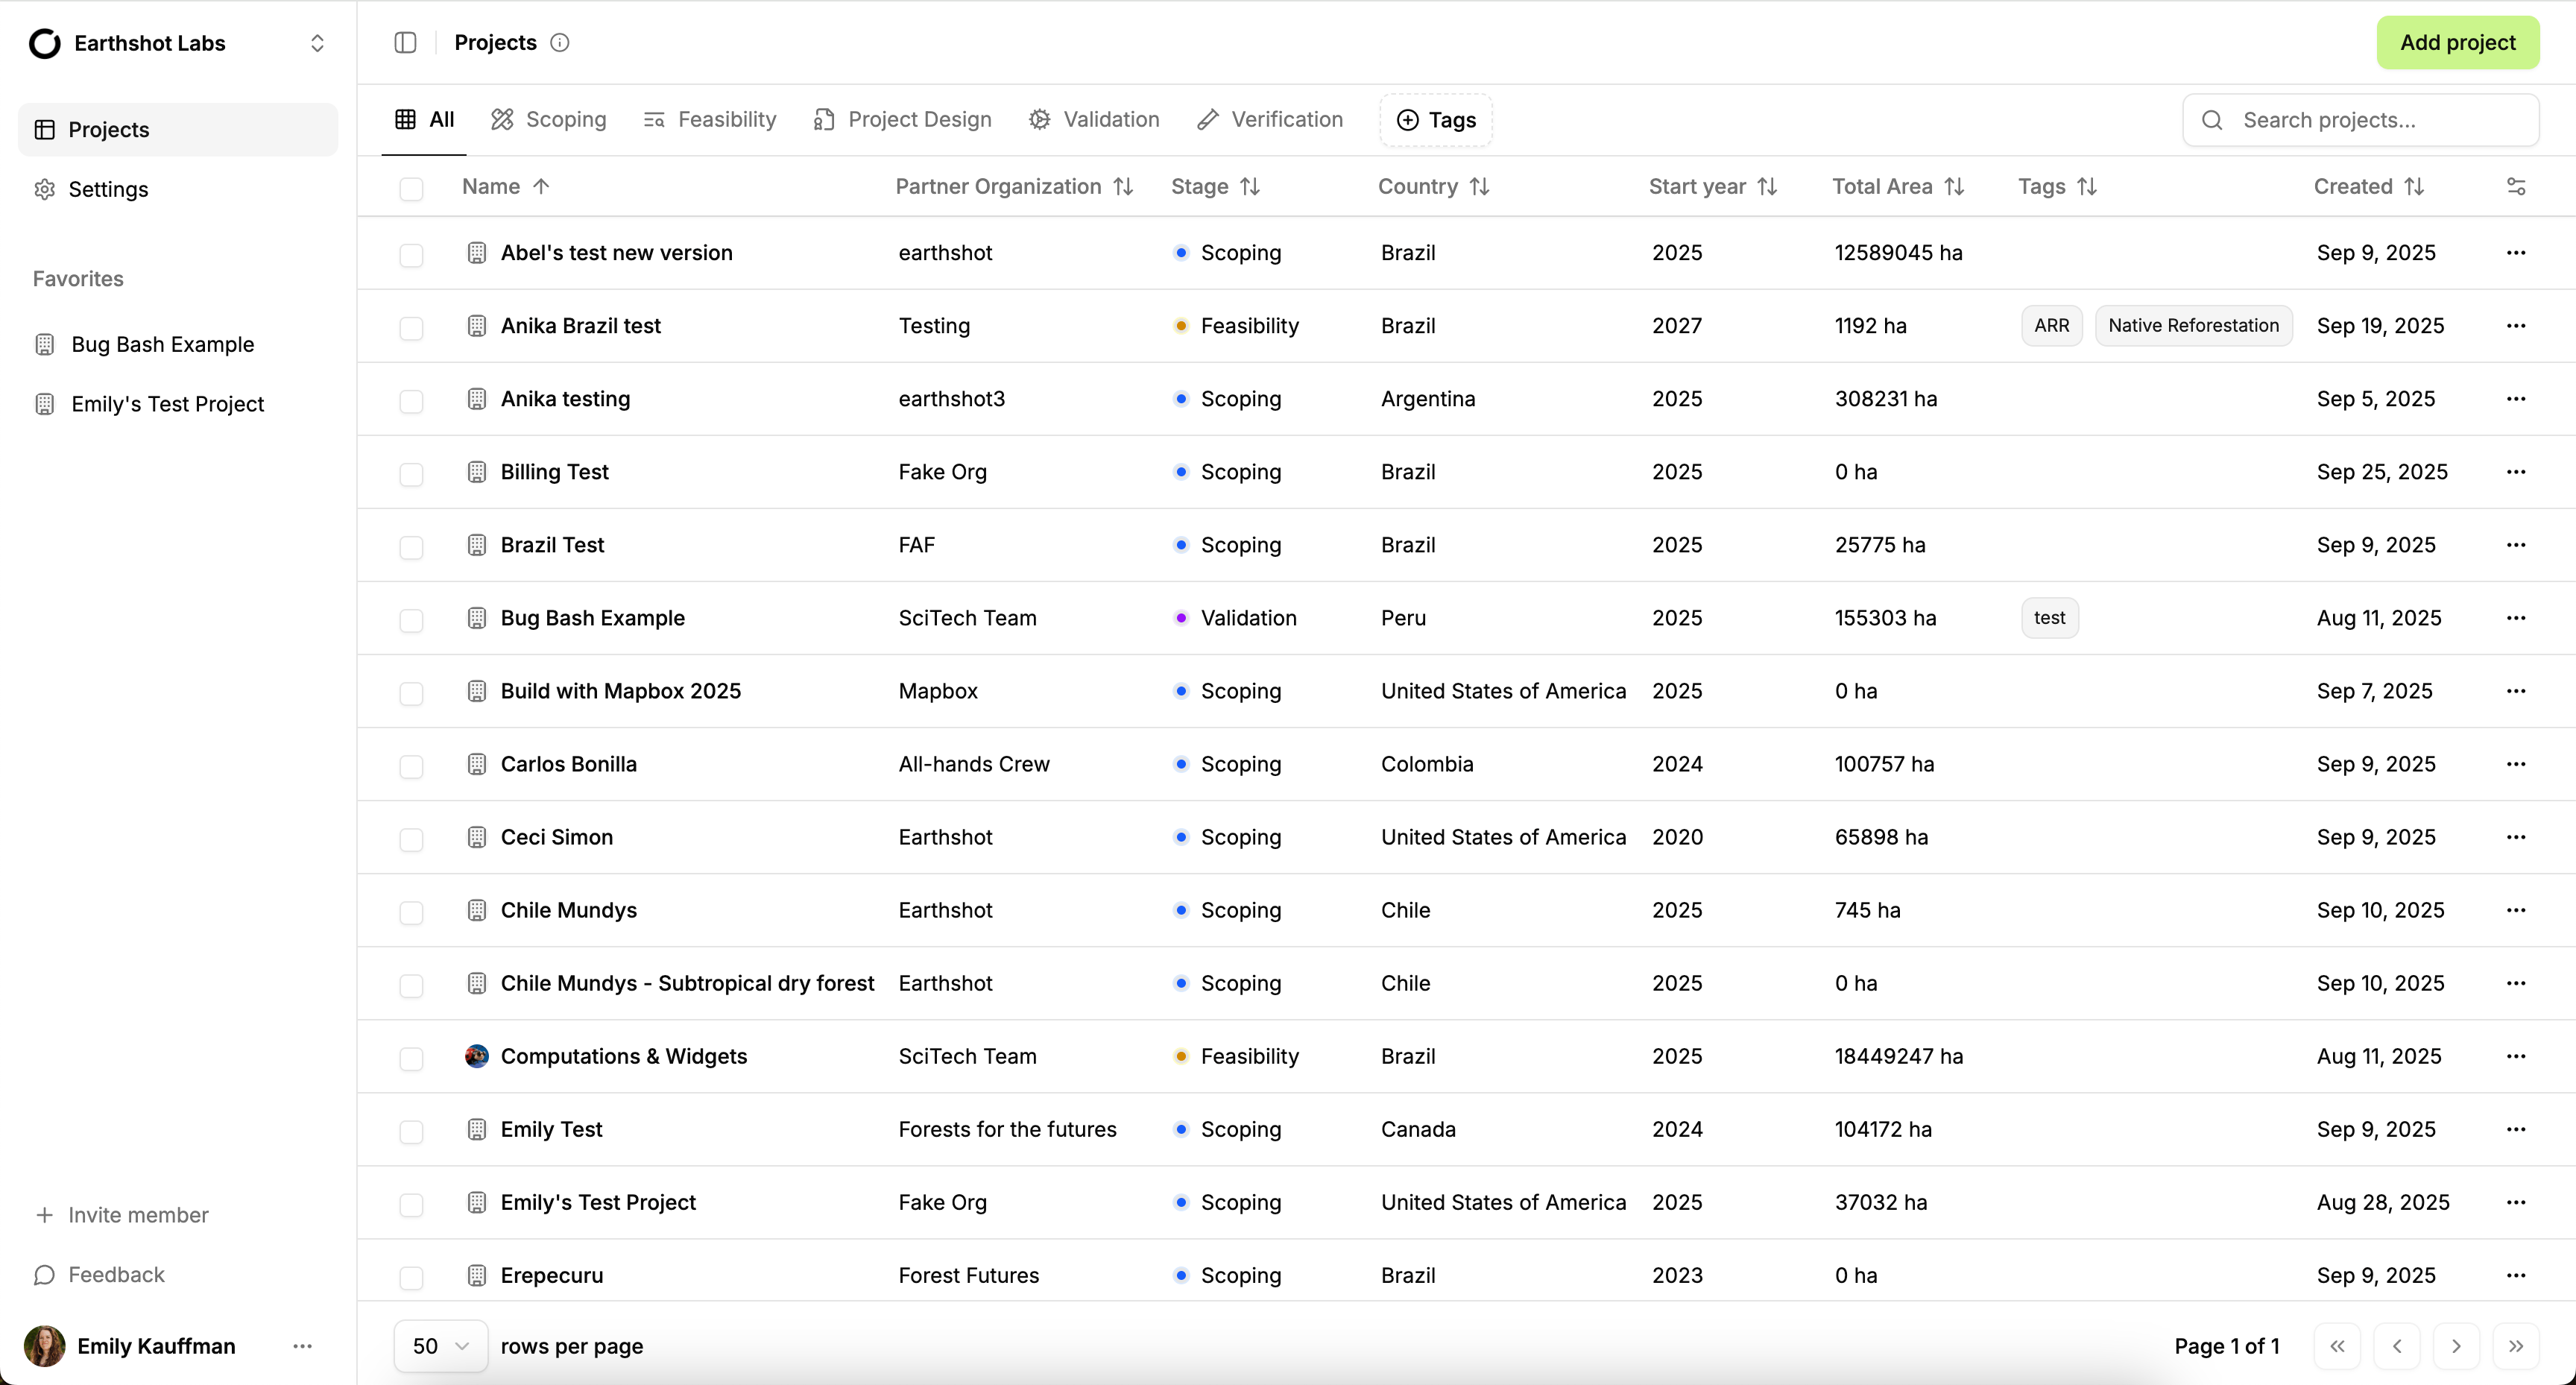Check the Billing Test row checkbox
2576x1385 pixels.
pos(411,473)
